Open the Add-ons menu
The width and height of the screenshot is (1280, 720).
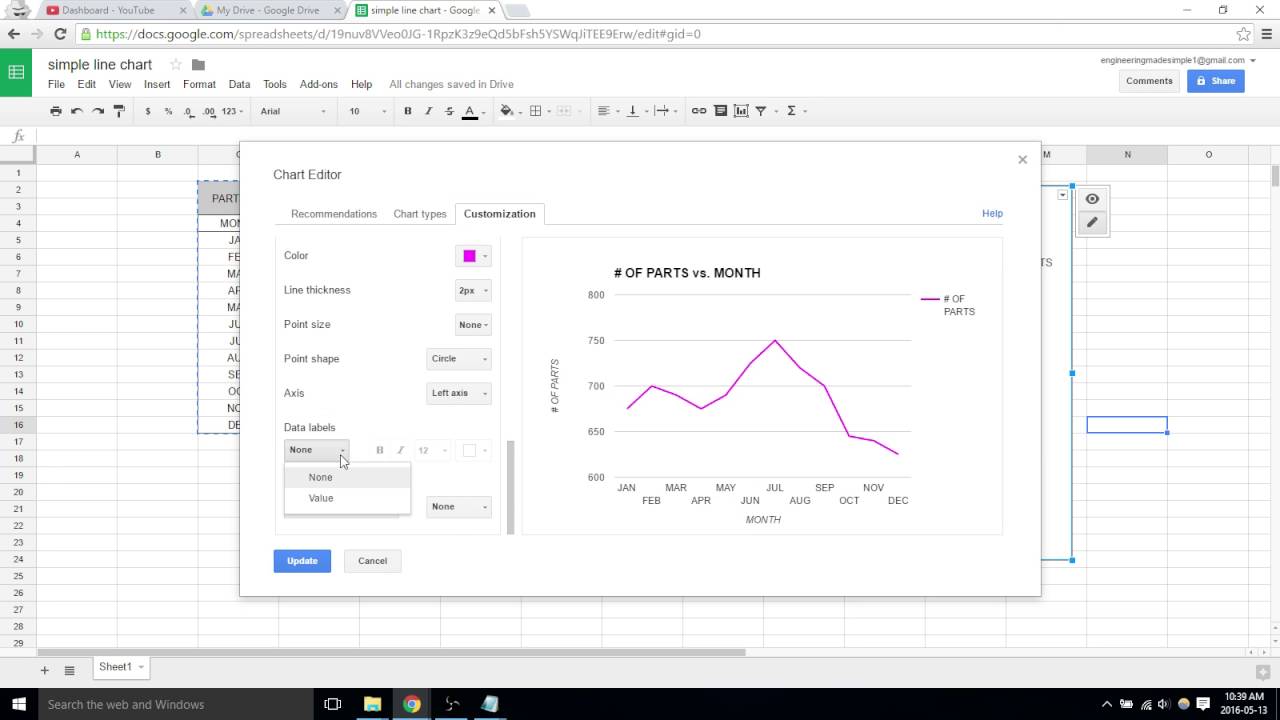pyautogui.click(x=319, y=84)
